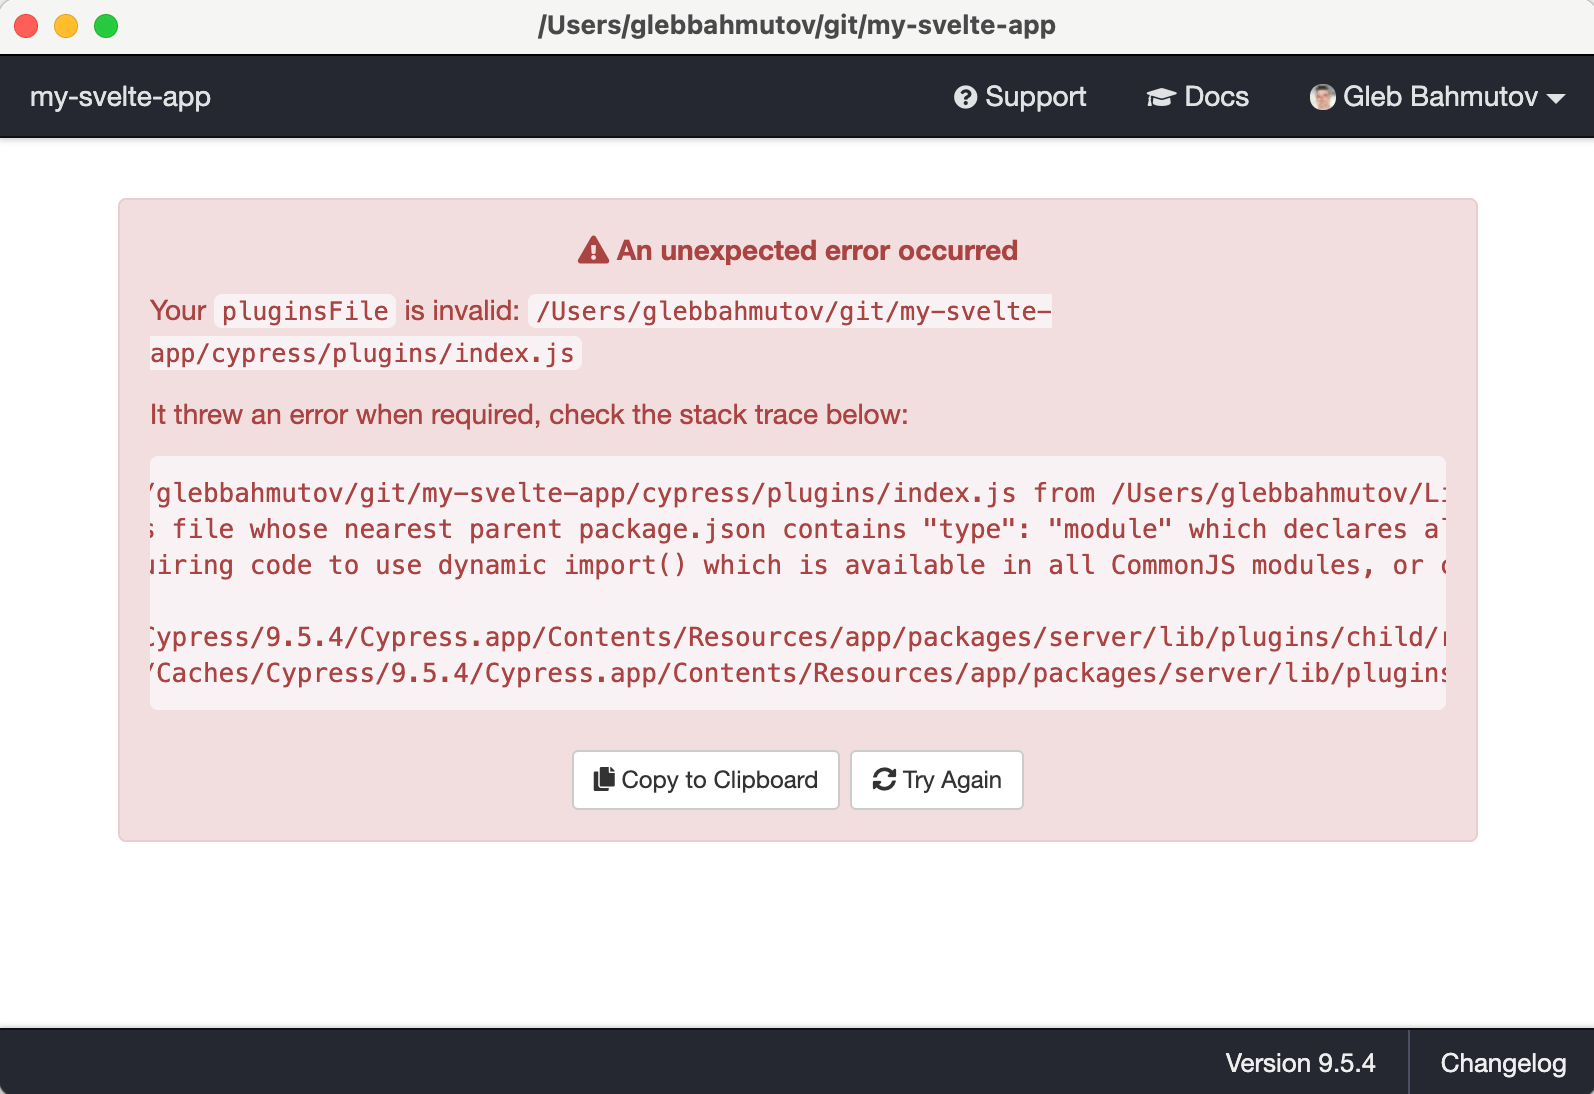
Task: Click the Support question mark icon
Action: click(965, 97)
